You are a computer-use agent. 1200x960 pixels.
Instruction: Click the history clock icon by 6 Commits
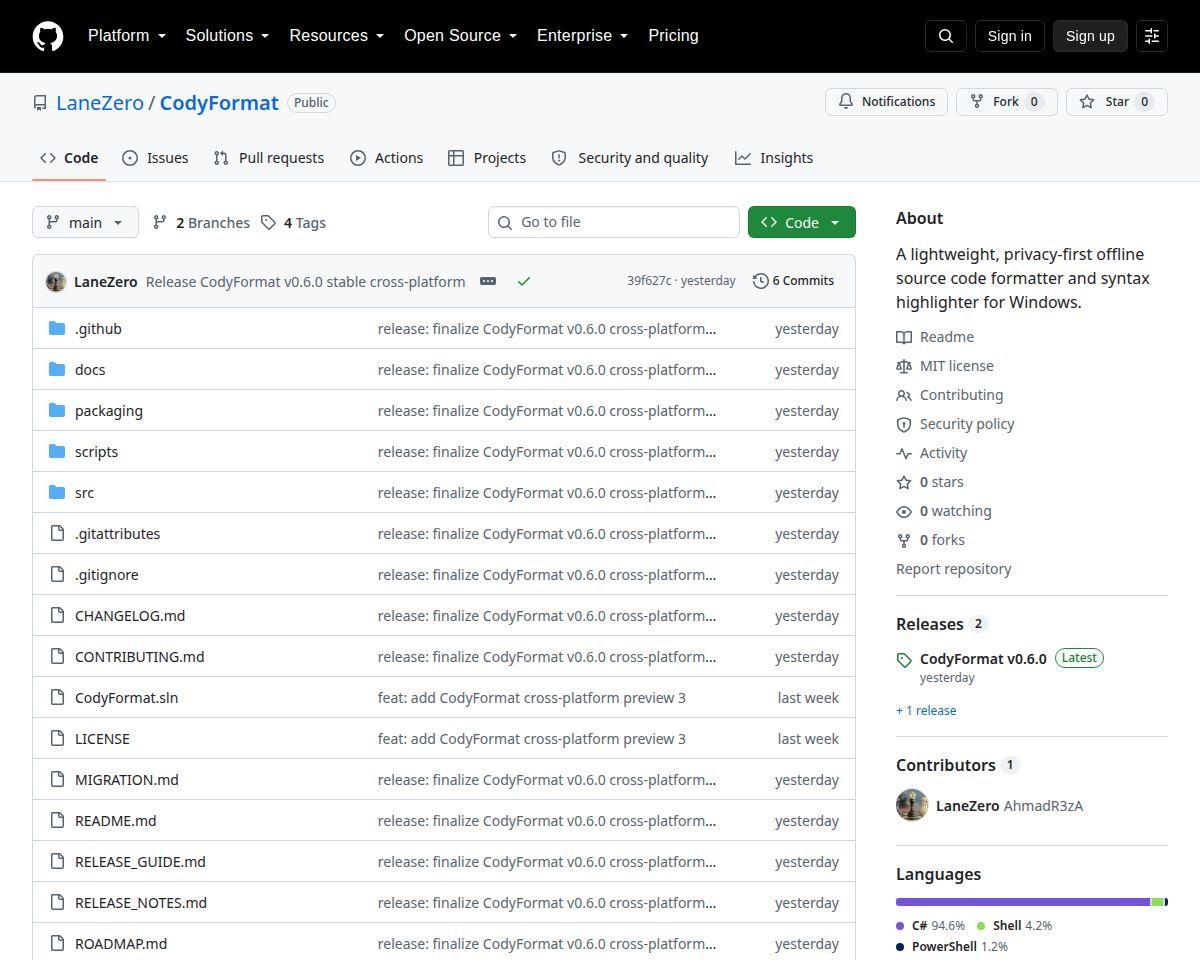(760, 281)
